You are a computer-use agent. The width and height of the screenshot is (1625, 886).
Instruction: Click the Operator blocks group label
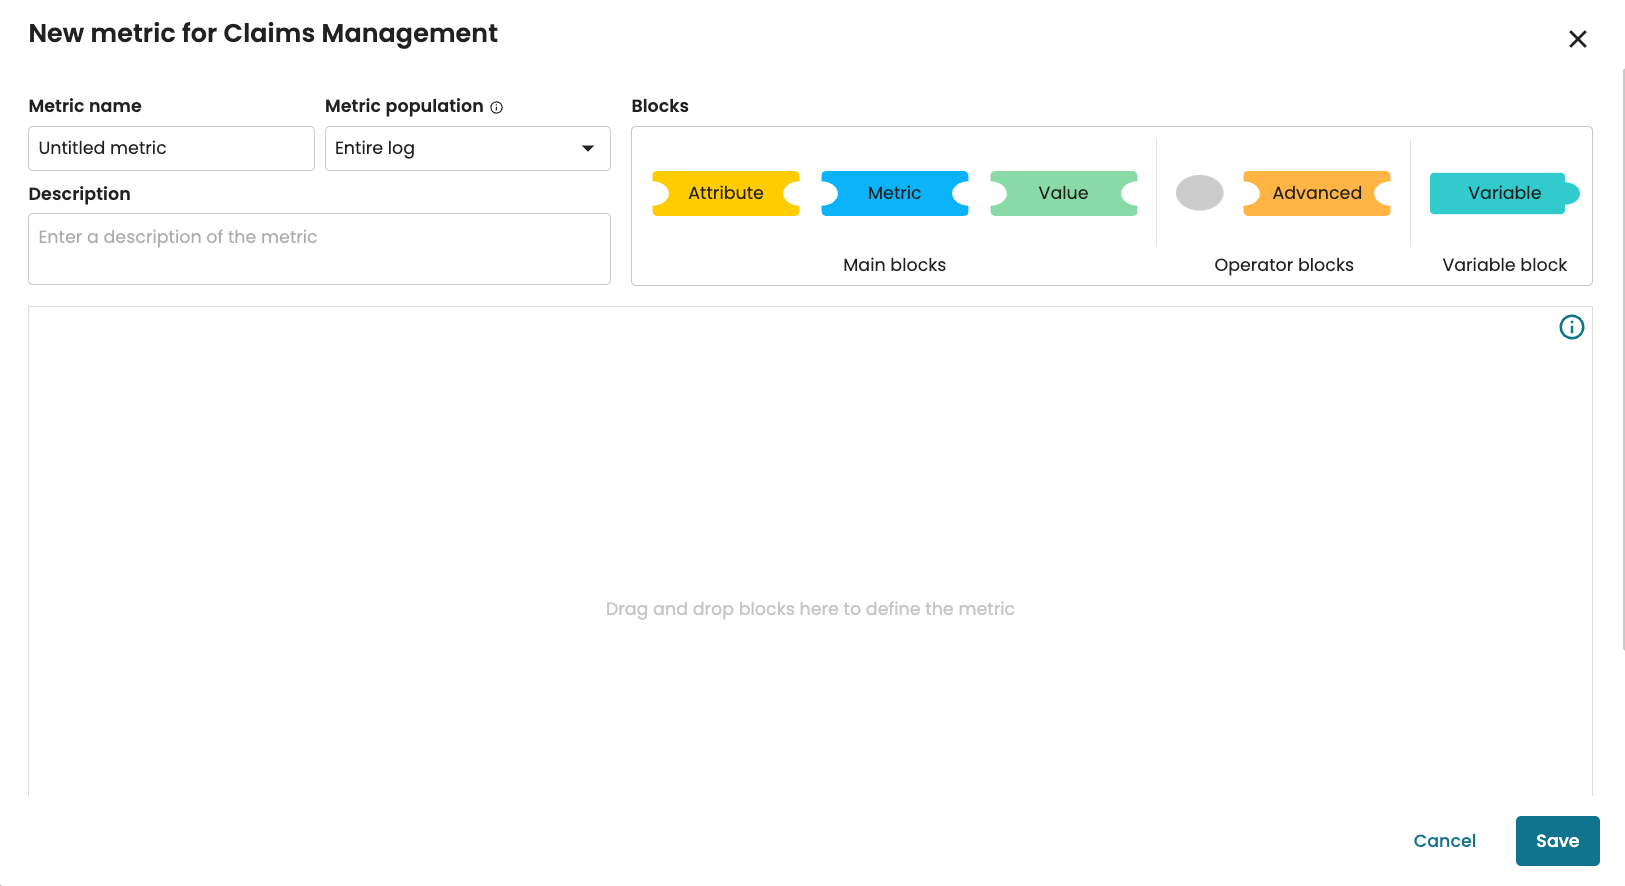[x=1283, y=265]
